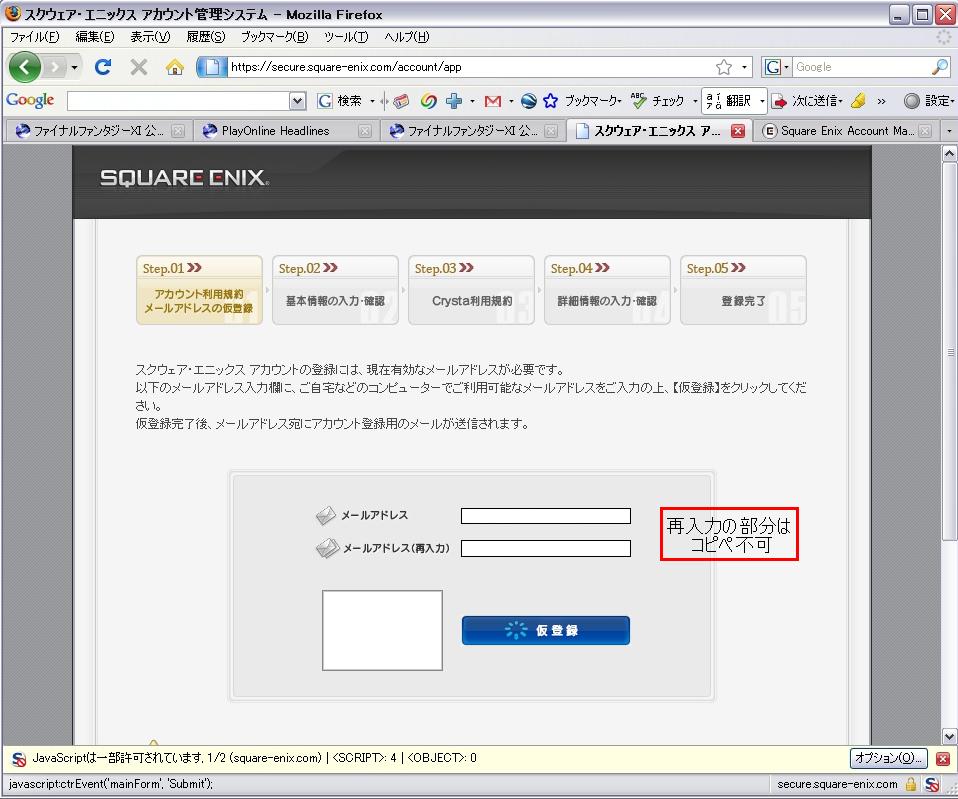
Task: Open the 編集(E) menu
Action: pyautogui.click(x=95, y=37)
